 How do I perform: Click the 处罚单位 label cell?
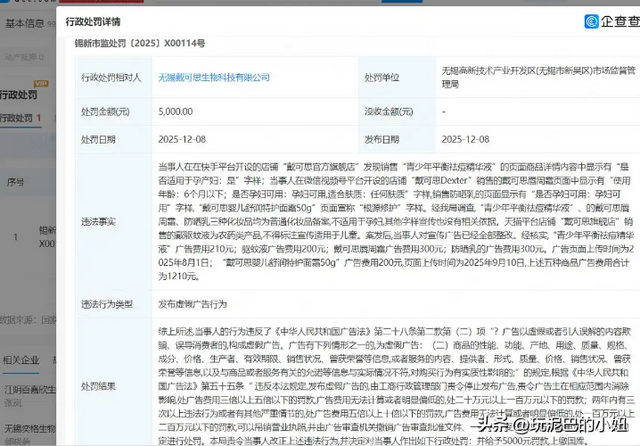pos(397,77)
